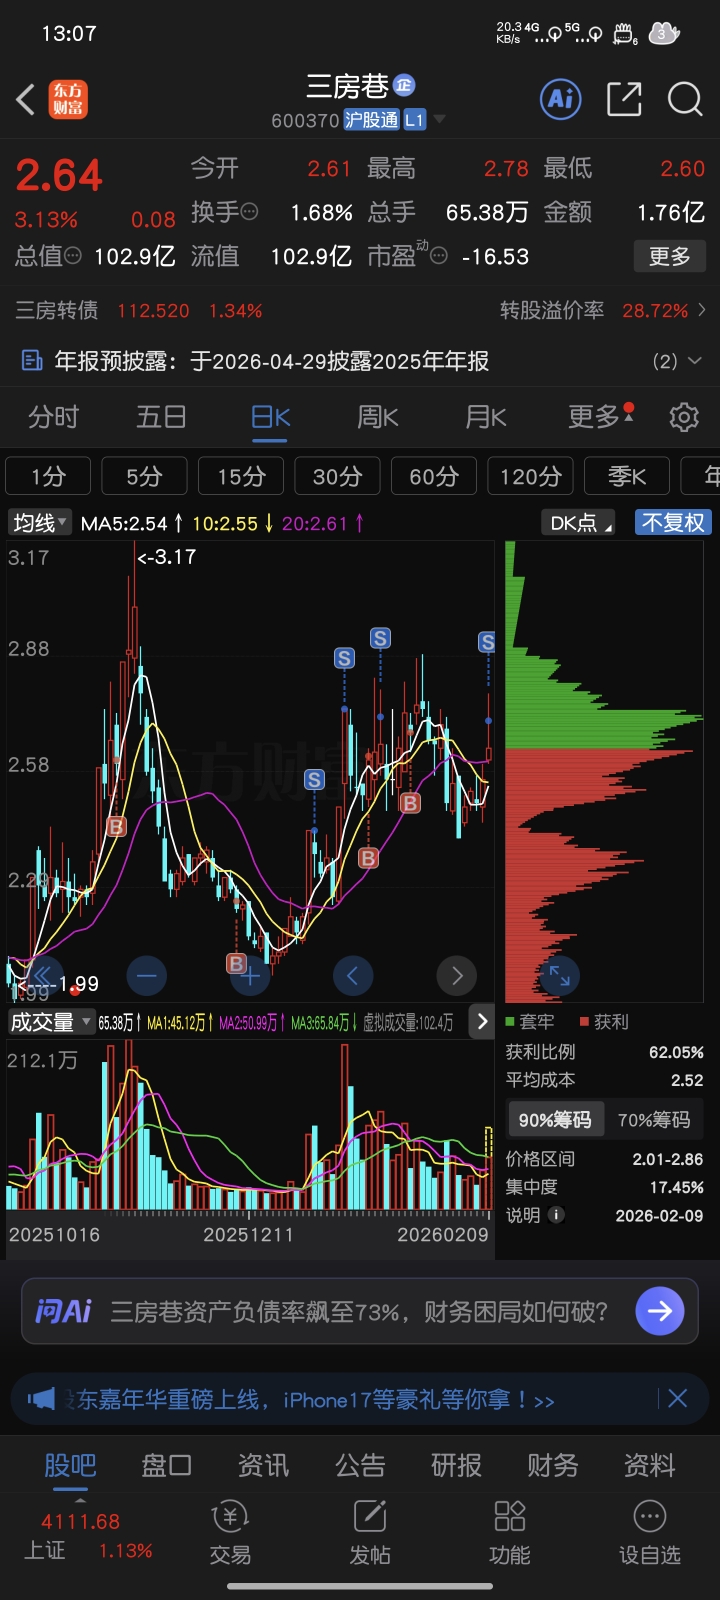Viewport: 720px width, 1600px height.
Task: Select 季K period button
Action: point(627,476)
